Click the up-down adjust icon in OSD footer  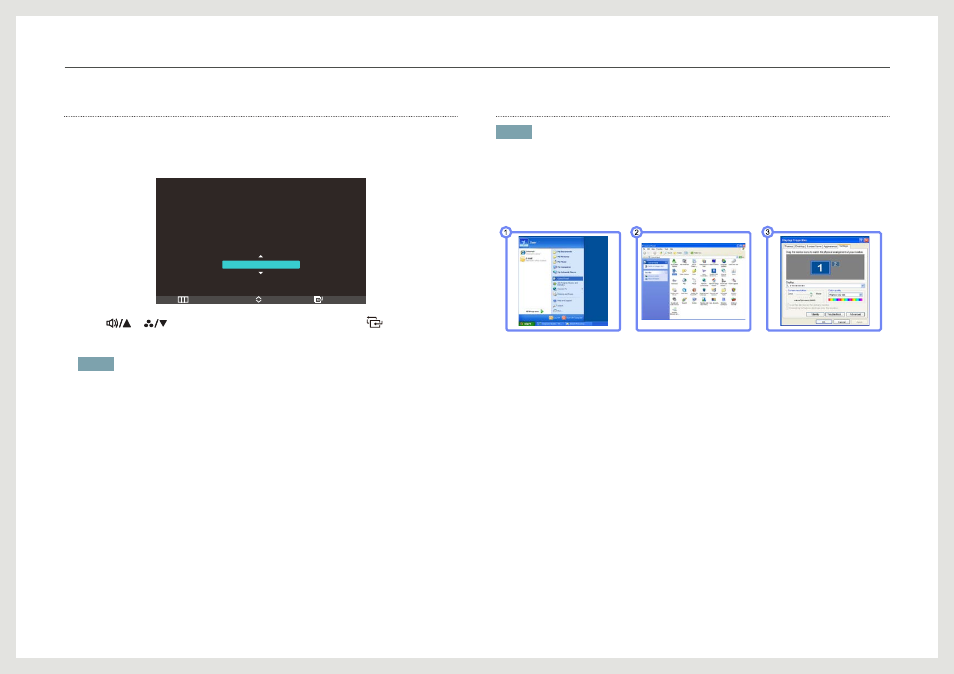(259, 299)
